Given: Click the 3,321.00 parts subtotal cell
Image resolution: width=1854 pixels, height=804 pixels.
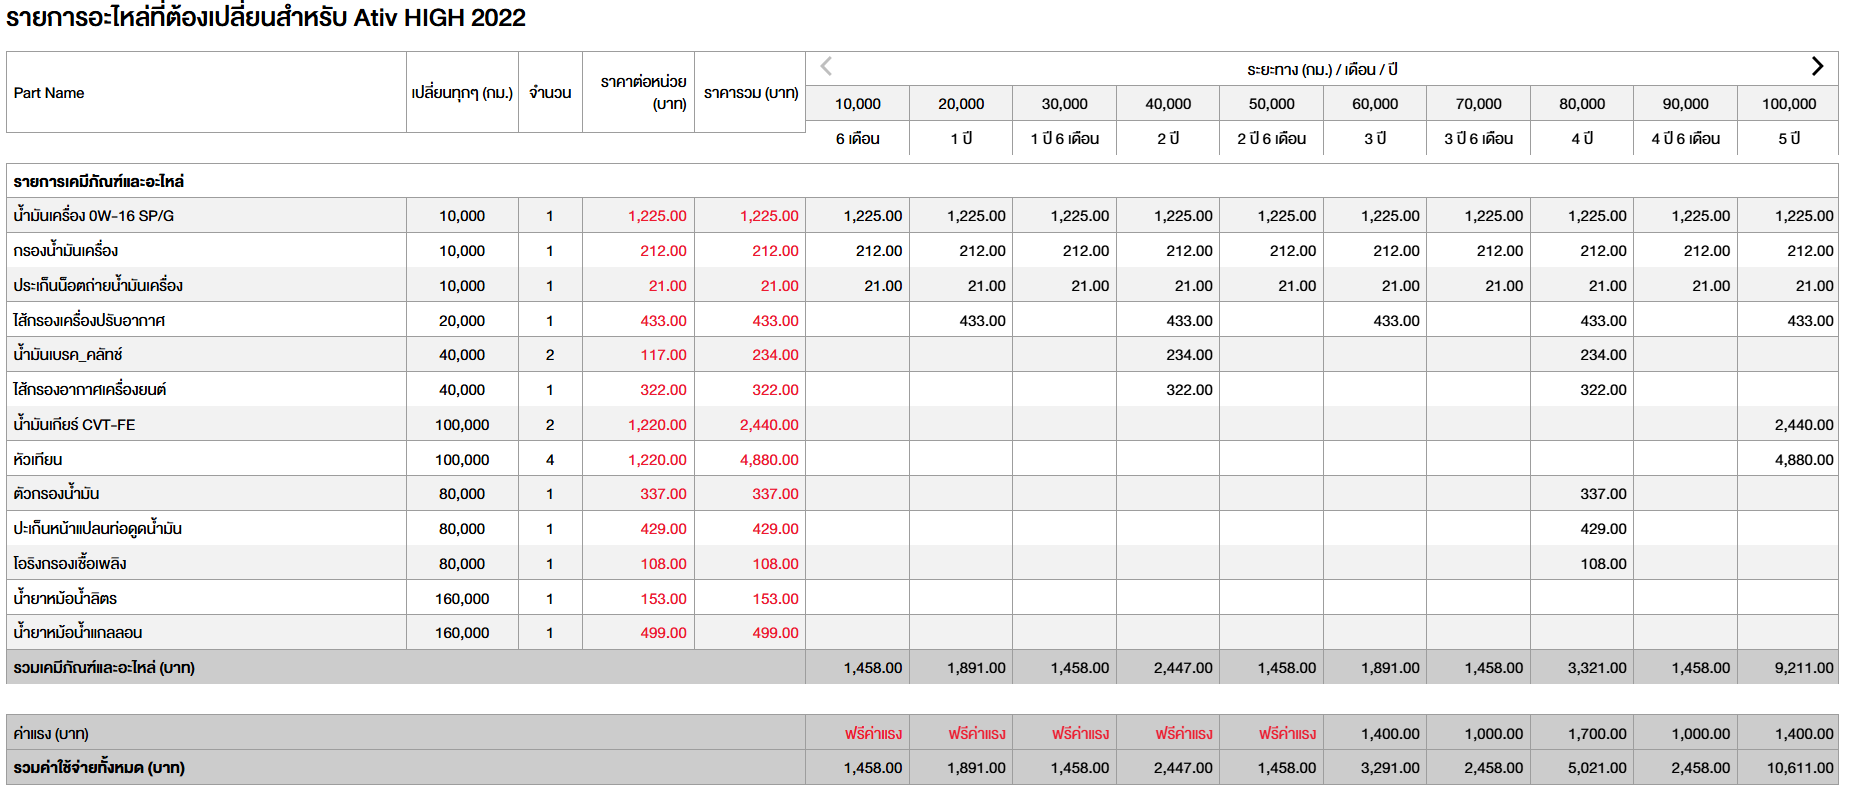Looking at the screenshot, I should tap(1596, 668).
